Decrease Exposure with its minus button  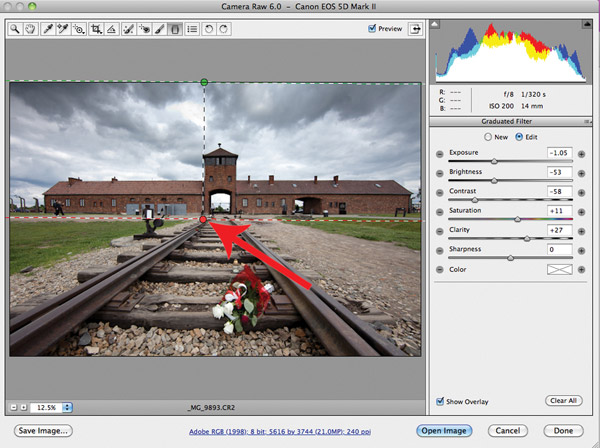point(440,154)
